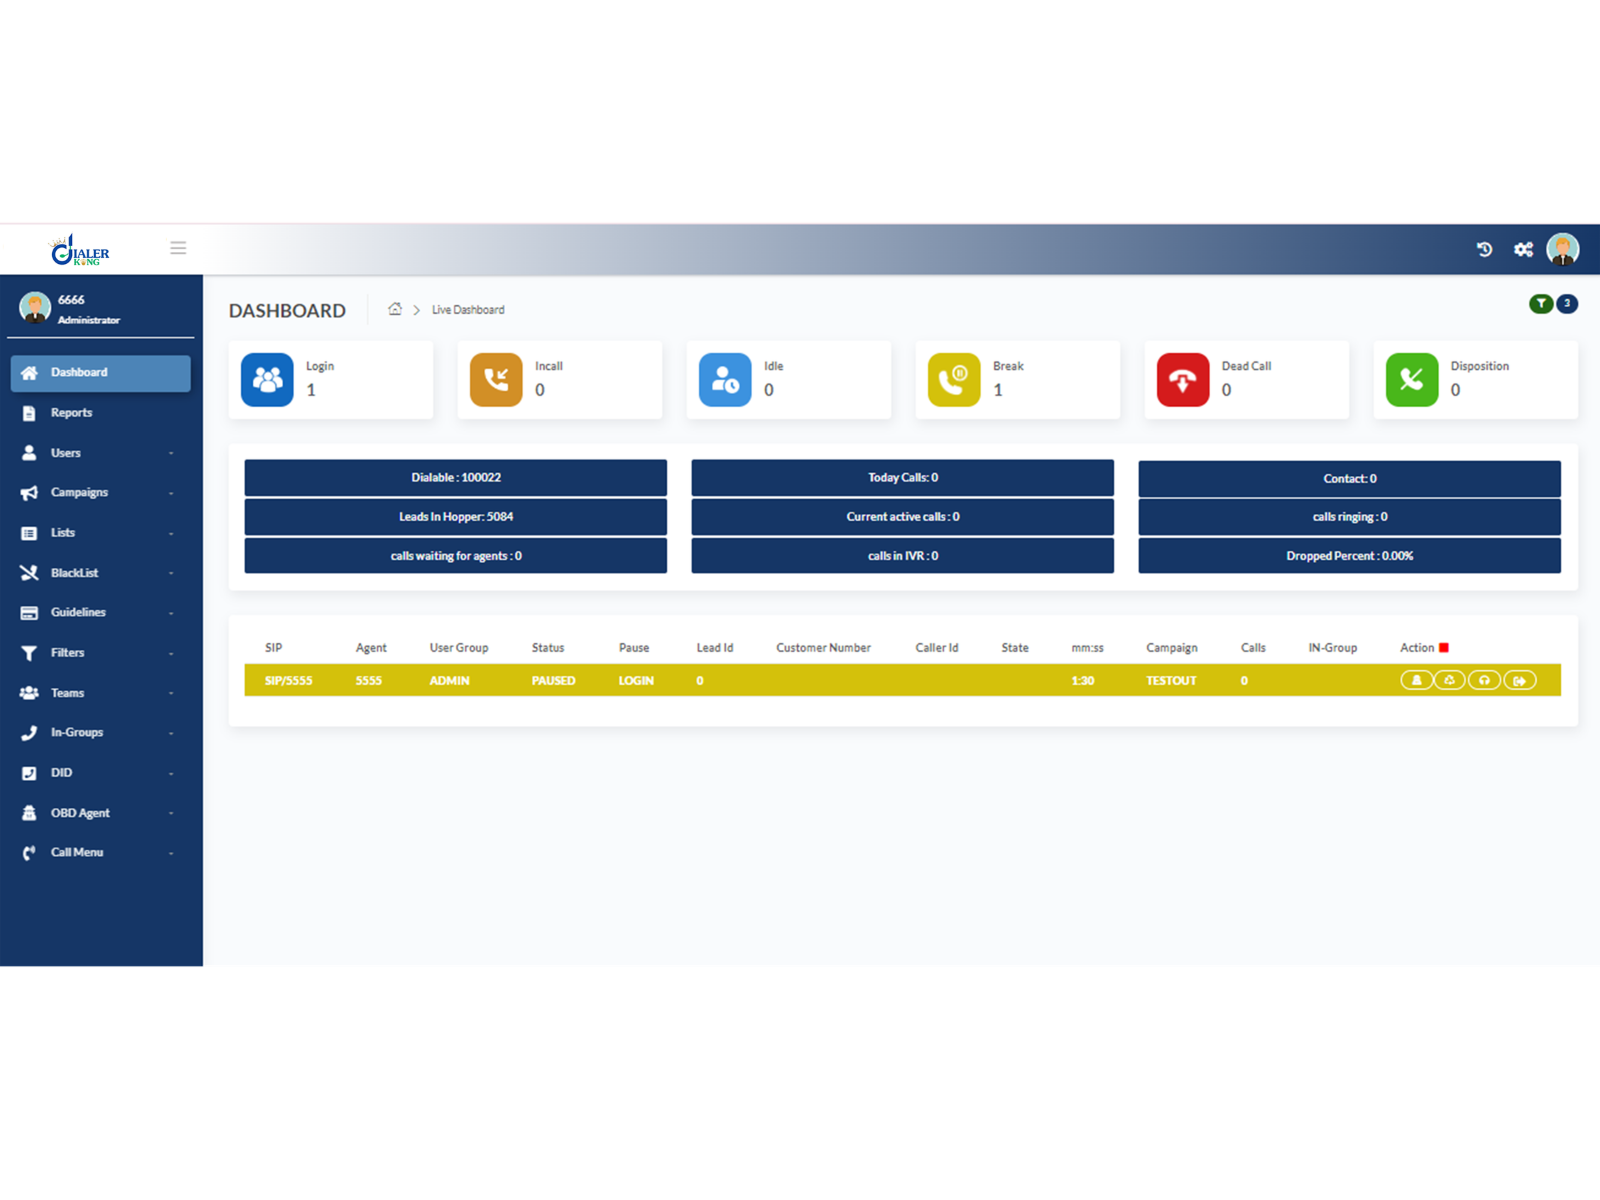The width and height of the screenshot is (1600, 1200).
Task: Toggle the green filter control
Action: [1541, 303]
